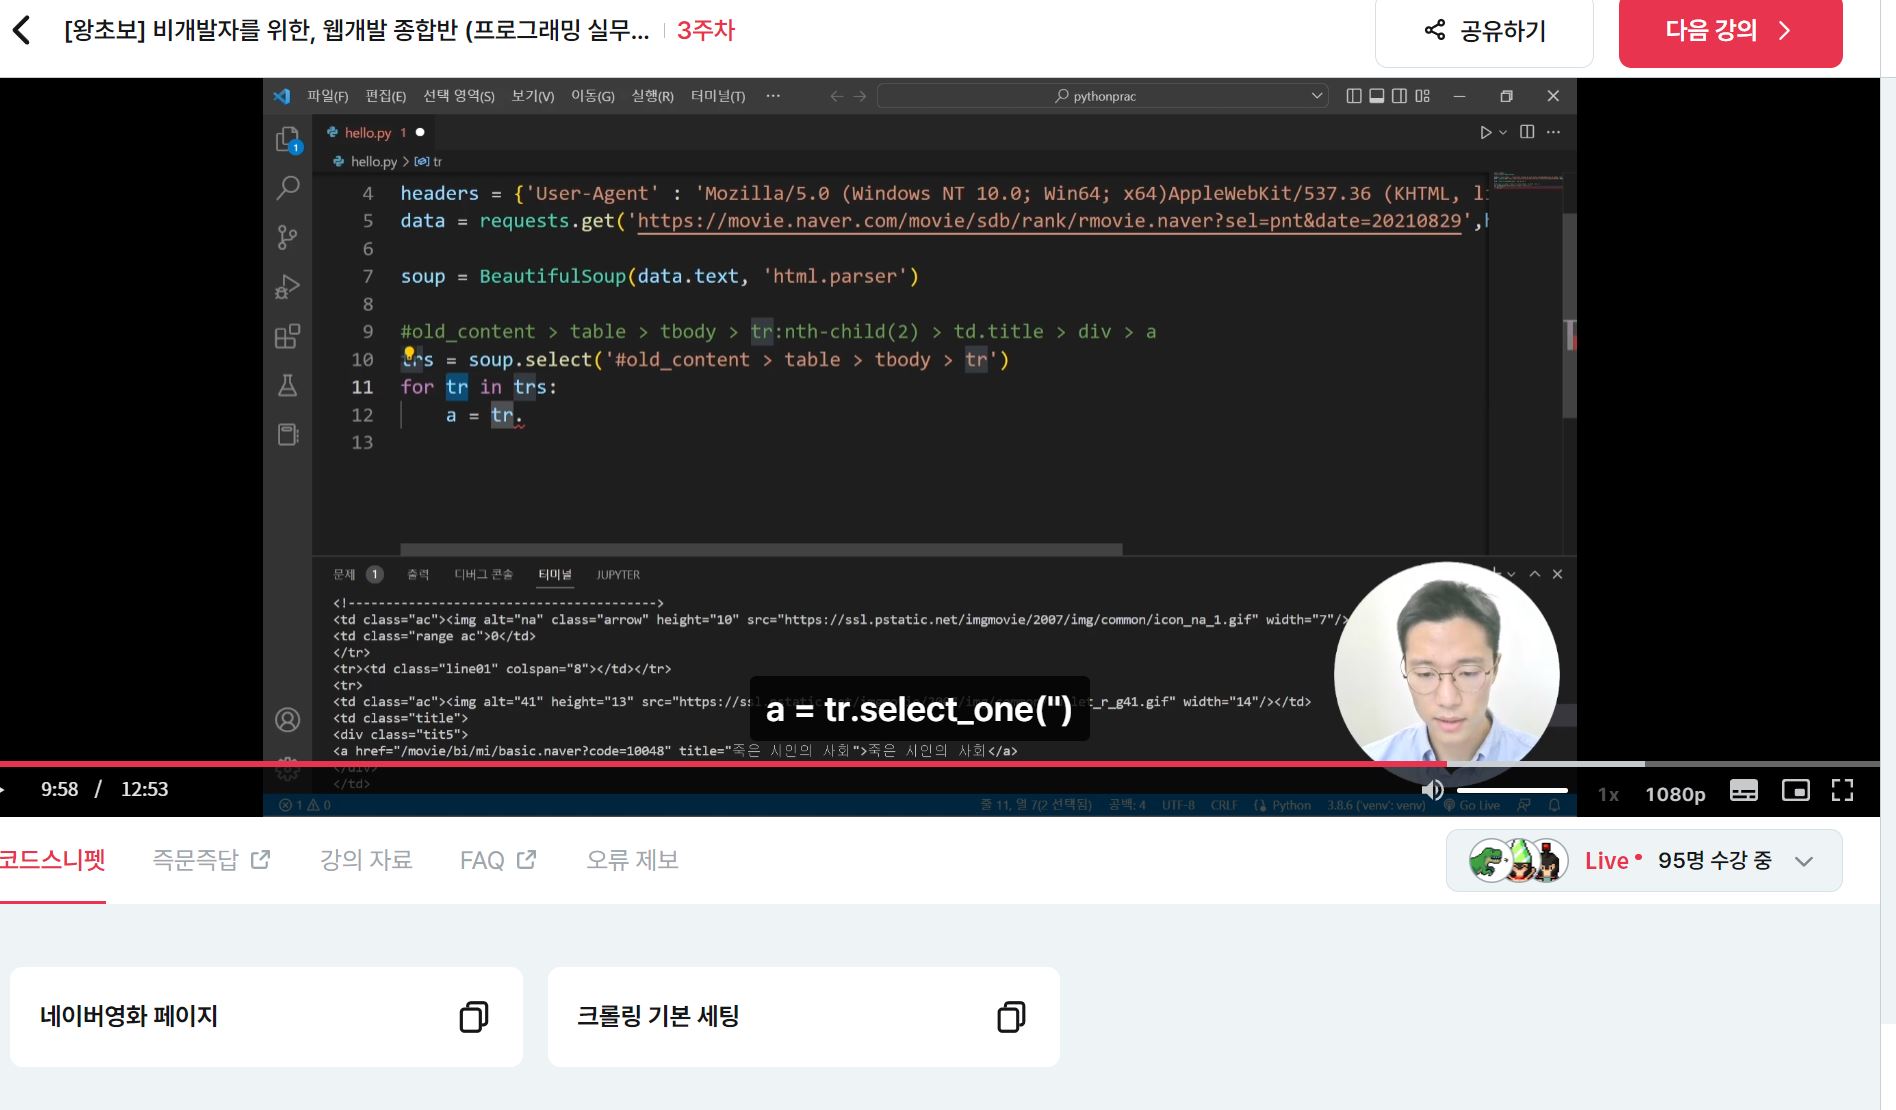The height and width of the screenshot is (1110, 1896).
Task: Open the 이동(G) menu
Action: point(593,96)
